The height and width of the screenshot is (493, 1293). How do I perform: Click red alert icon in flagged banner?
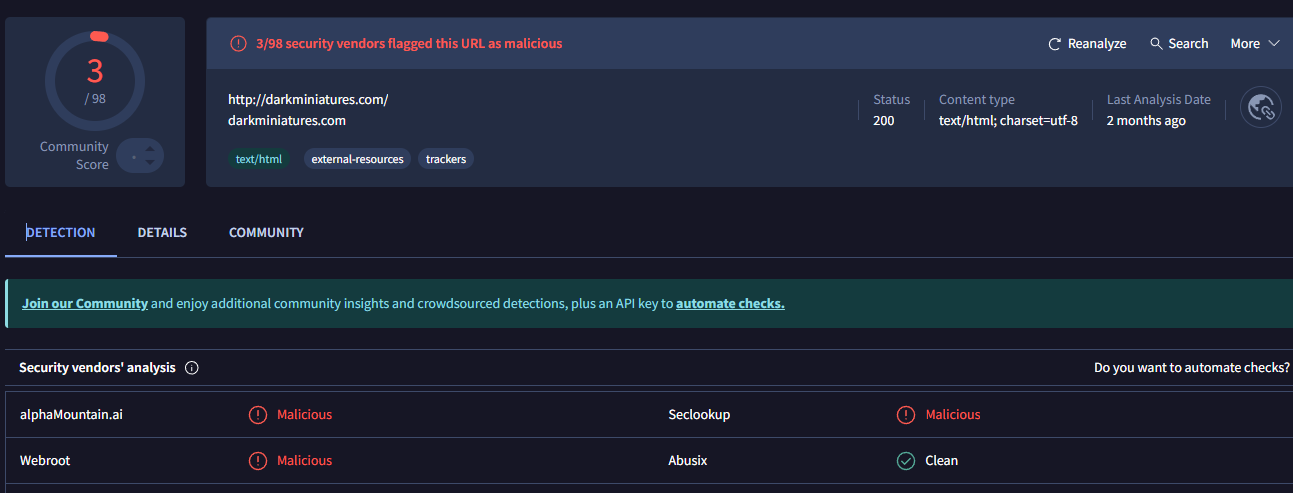pyautogui.click(x=238, y=44)
